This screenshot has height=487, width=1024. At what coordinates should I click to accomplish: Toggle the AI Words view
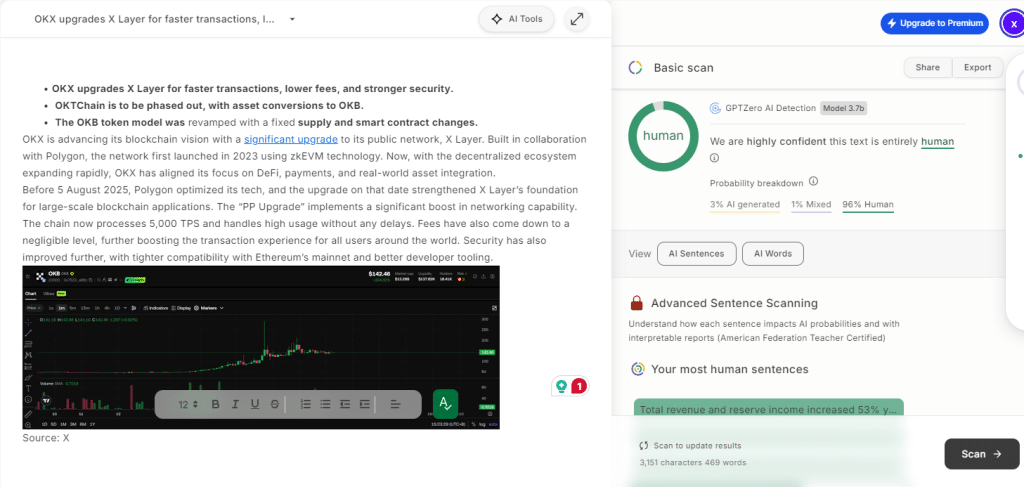(x=772, y=254)
